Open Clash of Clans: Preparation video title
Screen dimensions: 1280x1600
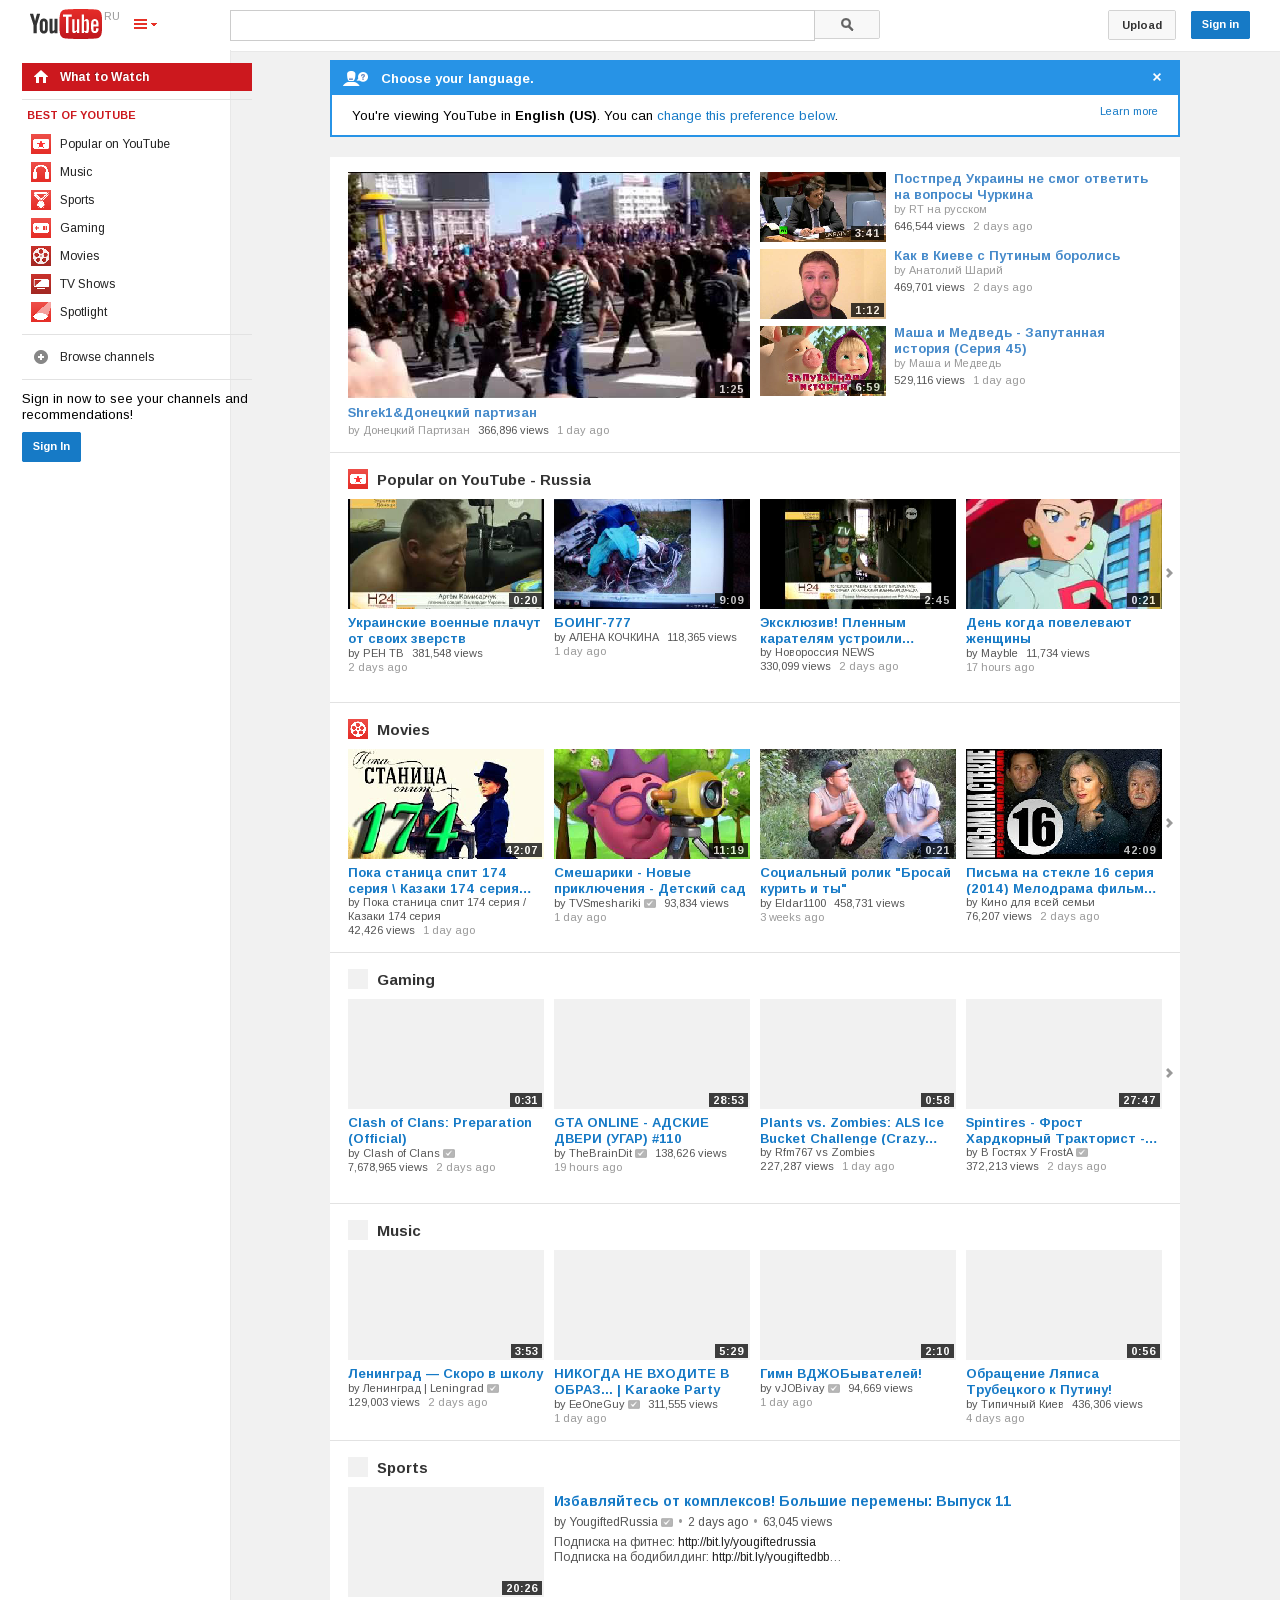440,1131
